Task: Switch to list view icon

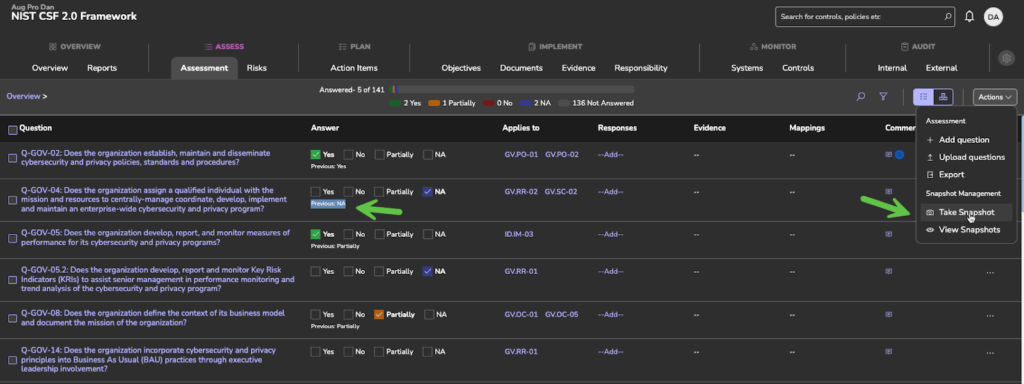Action: pyautogui.click(x=923, y=97)
